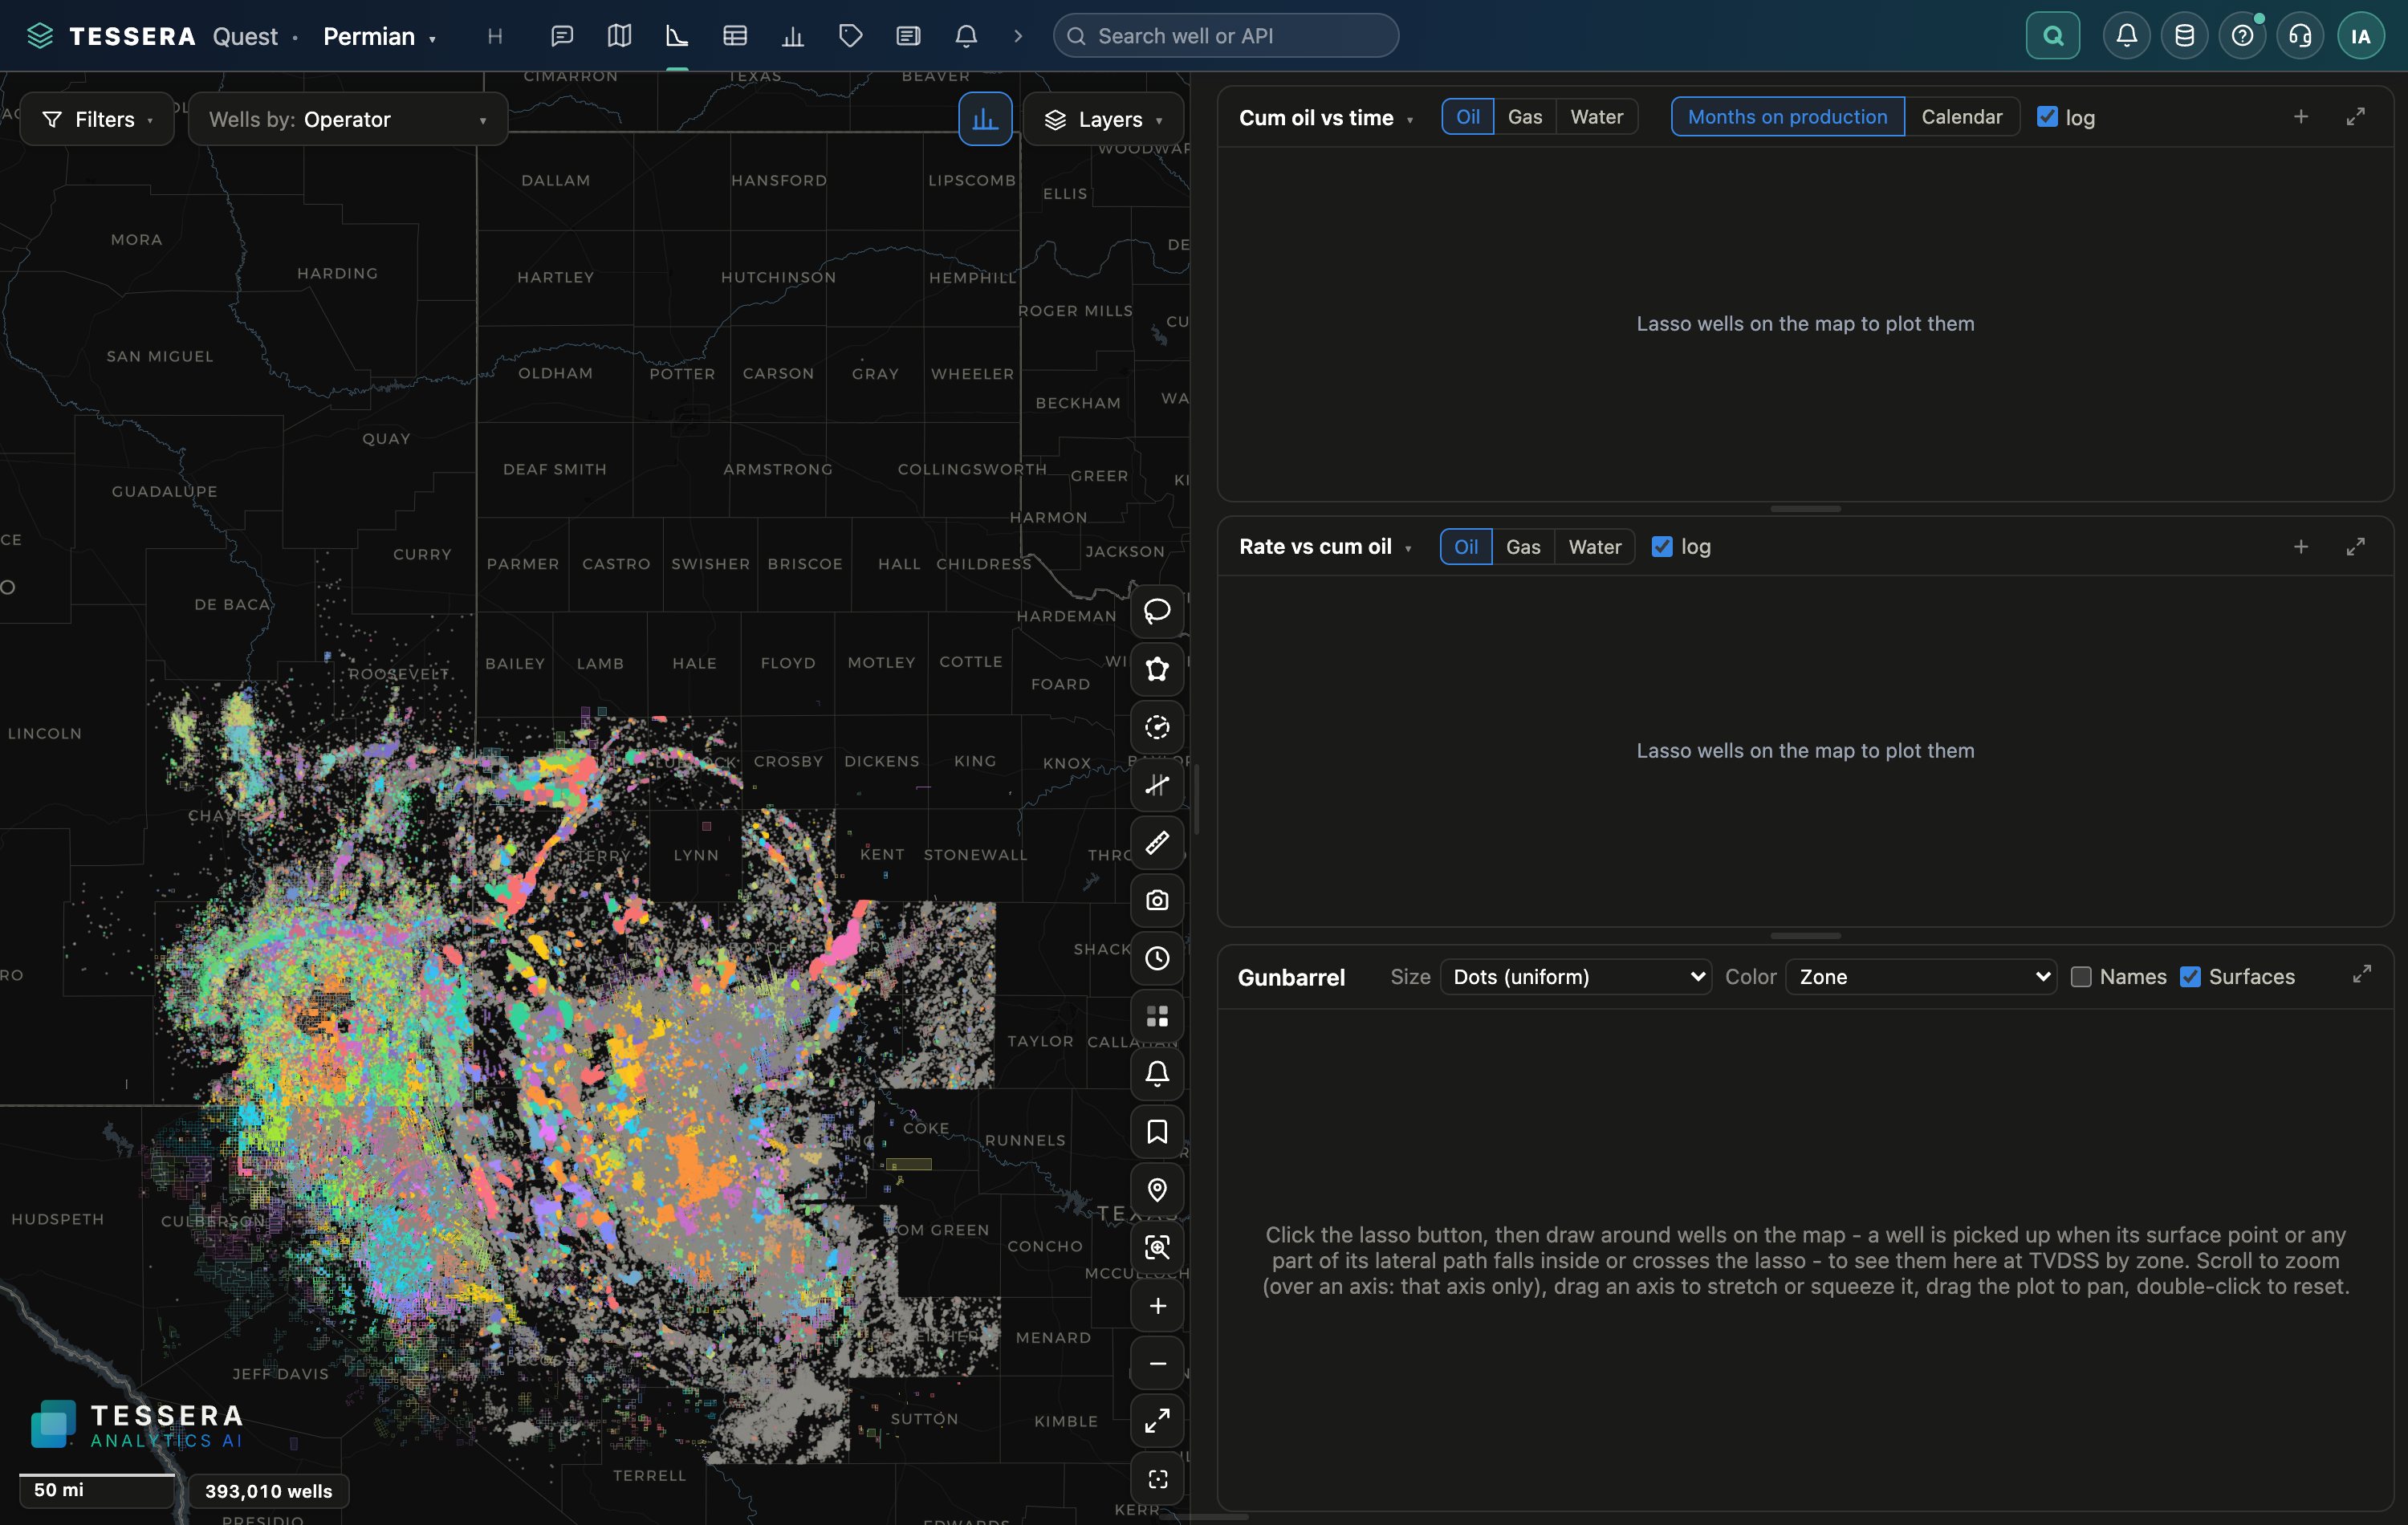Select the lasso tool on the map toolbar

[x=1157, y=611]
